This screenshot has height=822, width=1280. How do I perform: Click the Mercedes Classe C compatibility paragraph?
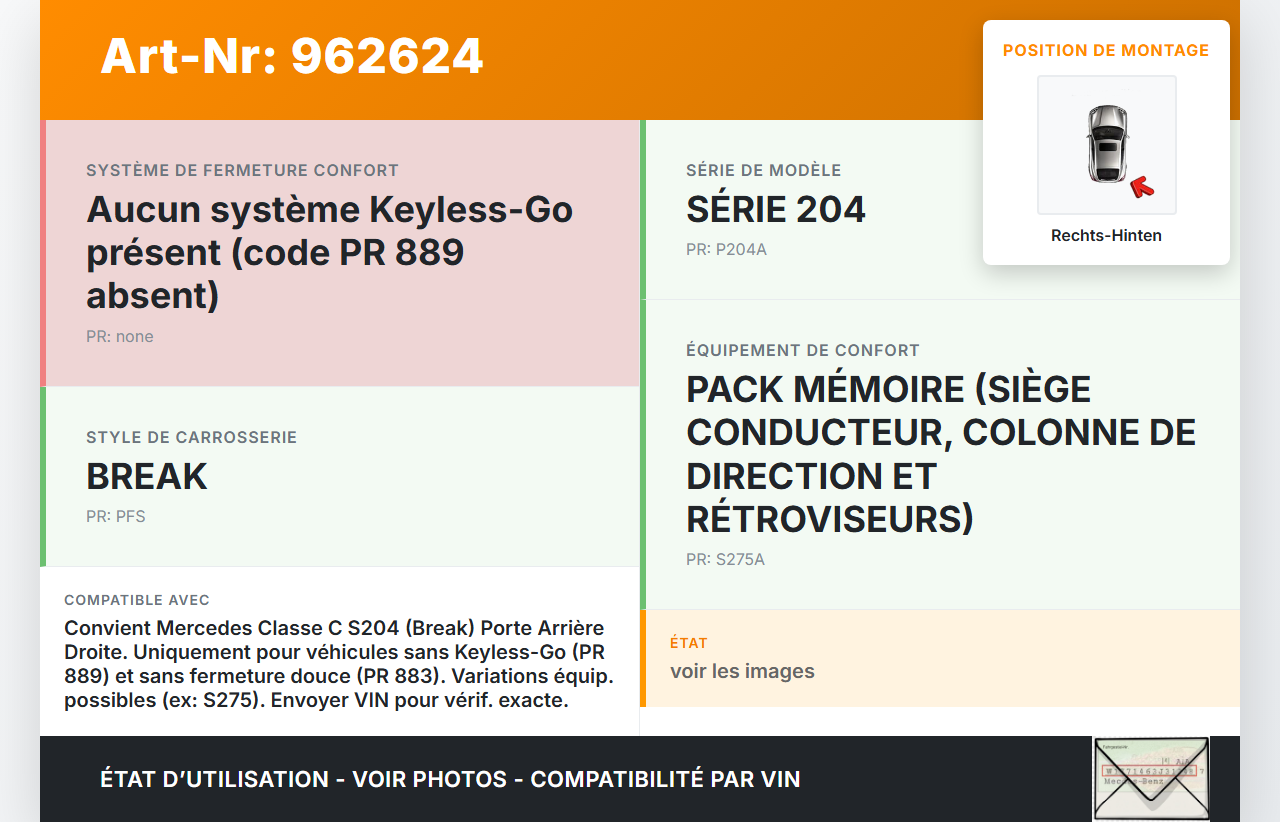[x=338, y=664]
